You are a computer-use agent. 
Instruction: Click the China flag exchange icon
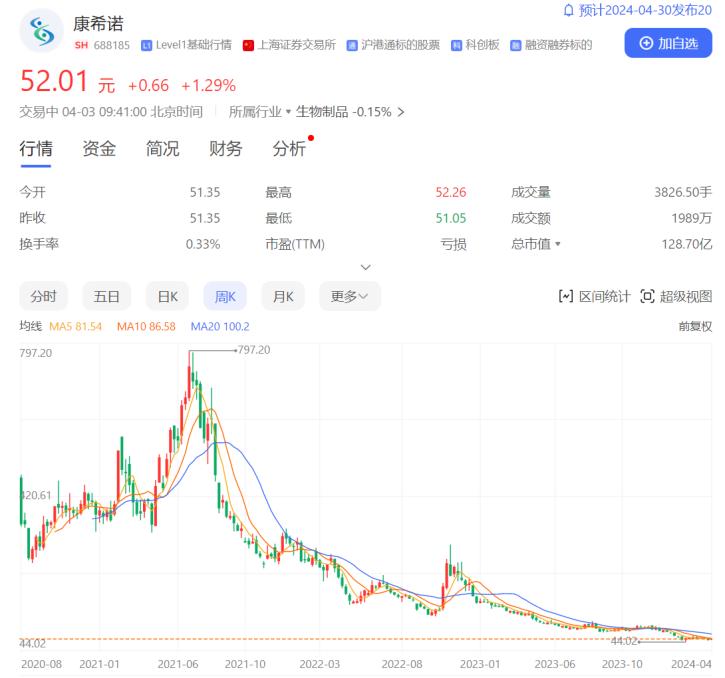pos(248,45)
